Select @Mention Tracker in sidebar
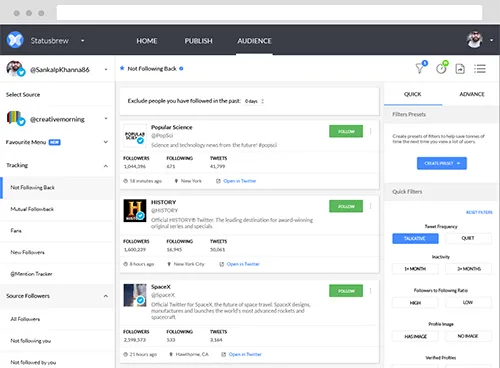Image resolution: width=500 pixels, height=368 pixels. [57, 274]
